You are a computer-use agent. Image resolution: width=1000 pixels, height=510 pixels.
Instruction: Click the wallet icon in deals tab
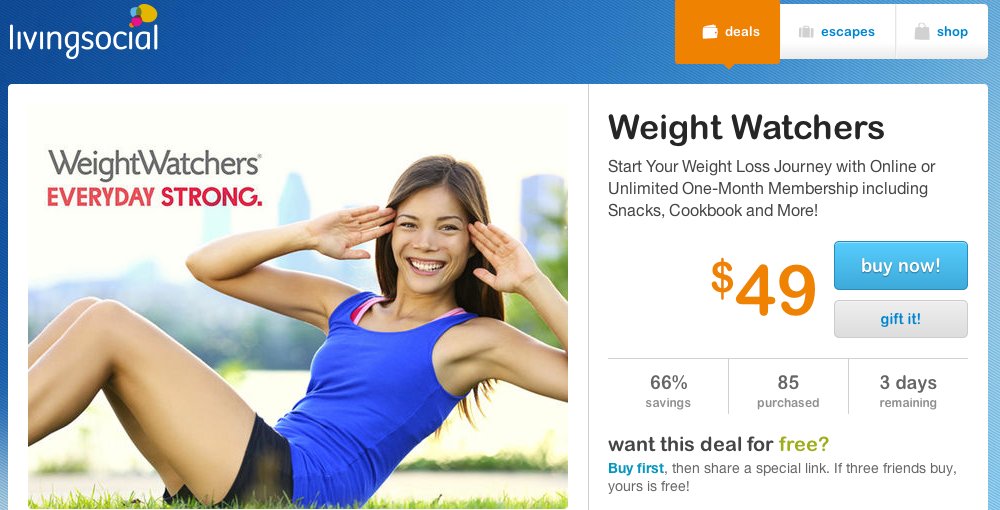[710, 32]
